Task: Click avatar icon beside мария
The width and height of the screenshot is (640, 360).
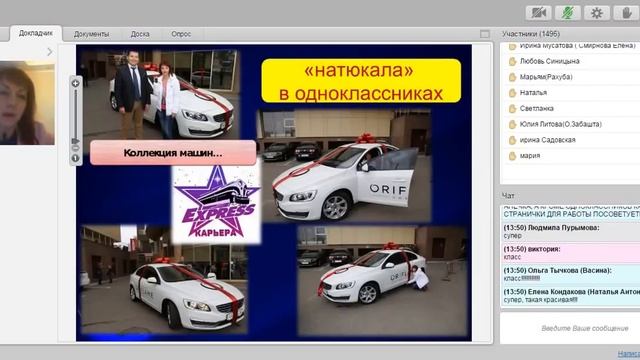Action: (512, 156)
